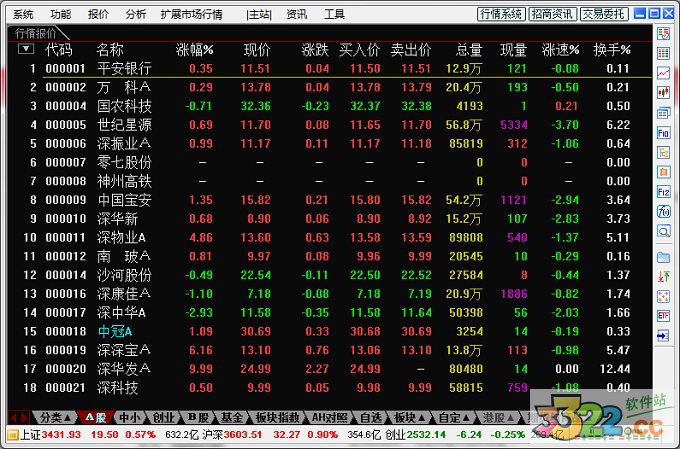This screenshot has width=680, height=449.
Task: Click the yellow square icon beside 上证 in status bar
Action: point(13,434)
